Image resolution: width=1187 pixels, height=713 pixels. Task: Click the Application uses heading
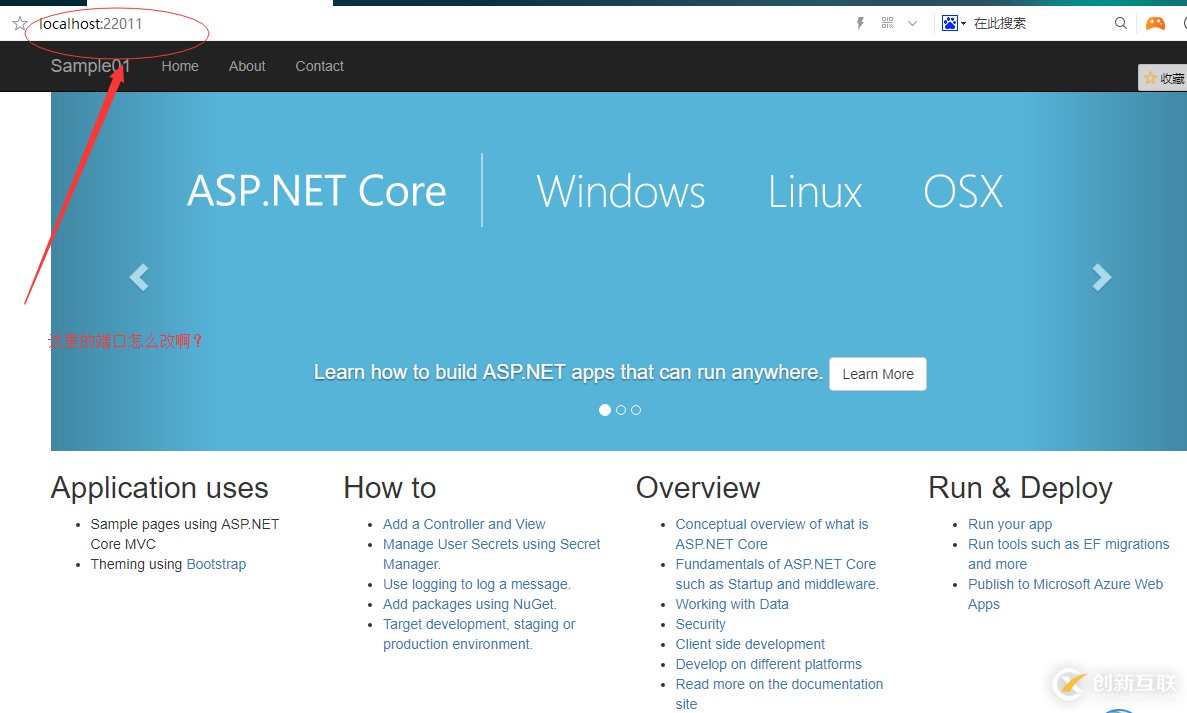pyautogui.click(x=160, y=488)
